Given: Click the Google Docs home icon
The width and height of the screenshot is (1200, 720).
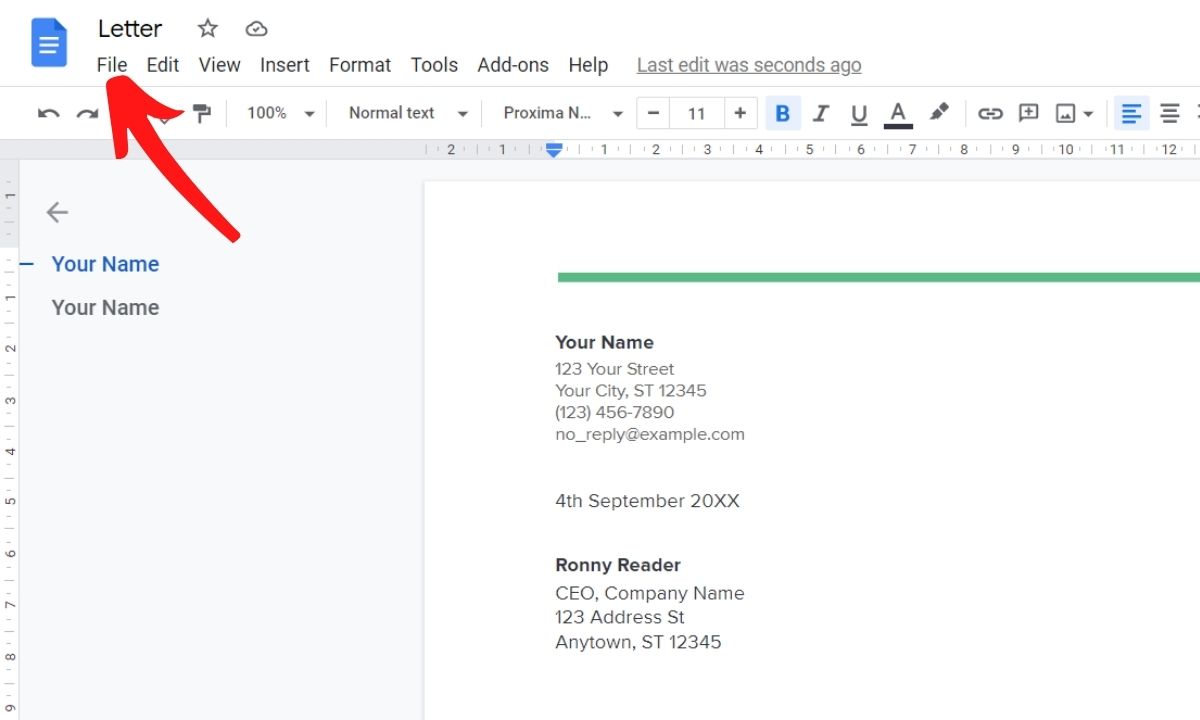Looking at the screenshot, I should 49,43.
